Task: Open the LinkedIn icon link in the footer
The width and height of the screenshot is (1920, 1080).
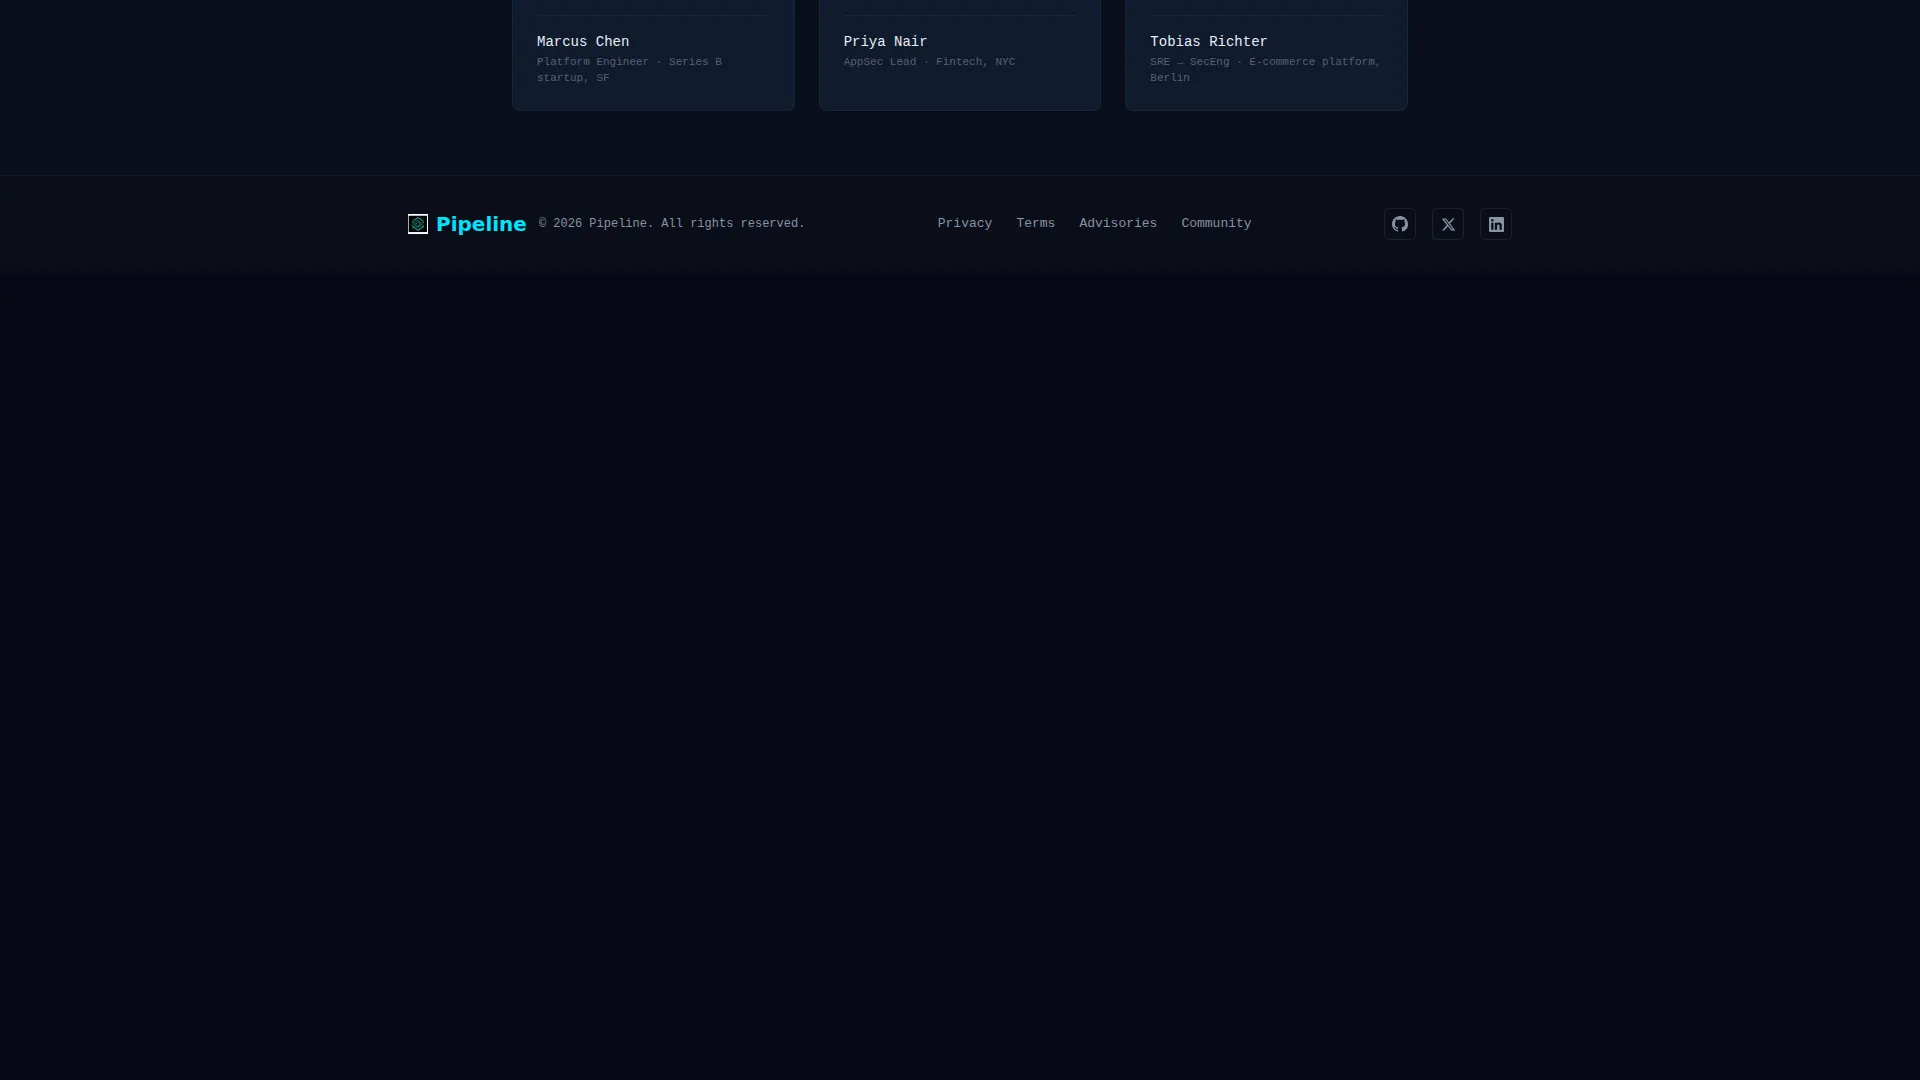Action: (x=1495, y=224)
